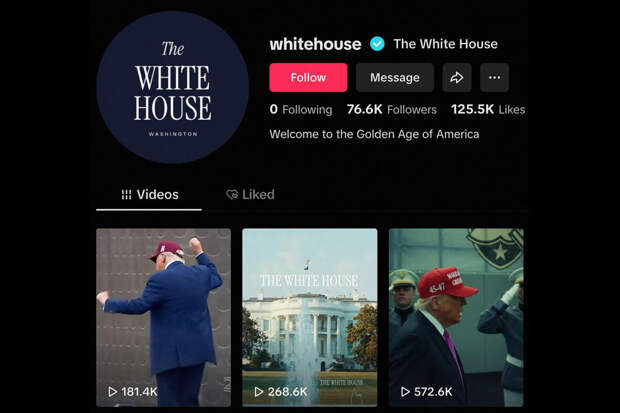Click the share arrow icon

point(457,78)
